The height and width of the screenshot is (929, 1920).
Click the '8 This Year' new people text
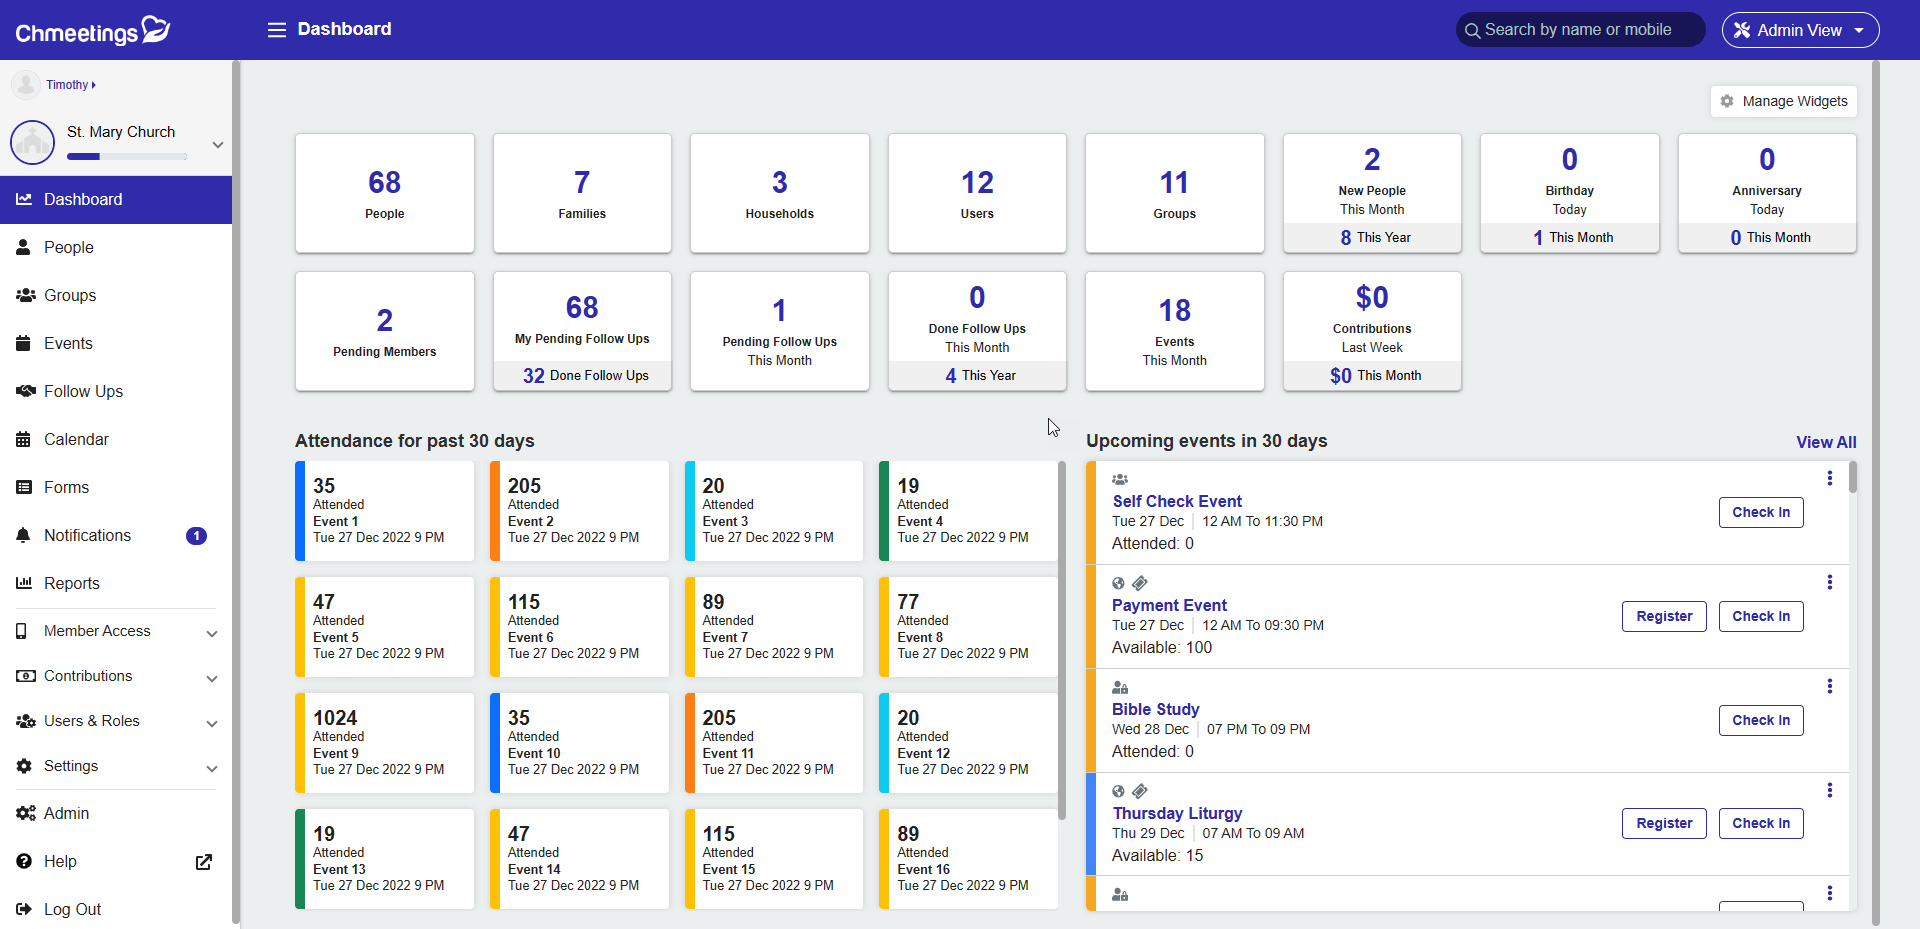pyautogui.click(x=1375, y=238)
